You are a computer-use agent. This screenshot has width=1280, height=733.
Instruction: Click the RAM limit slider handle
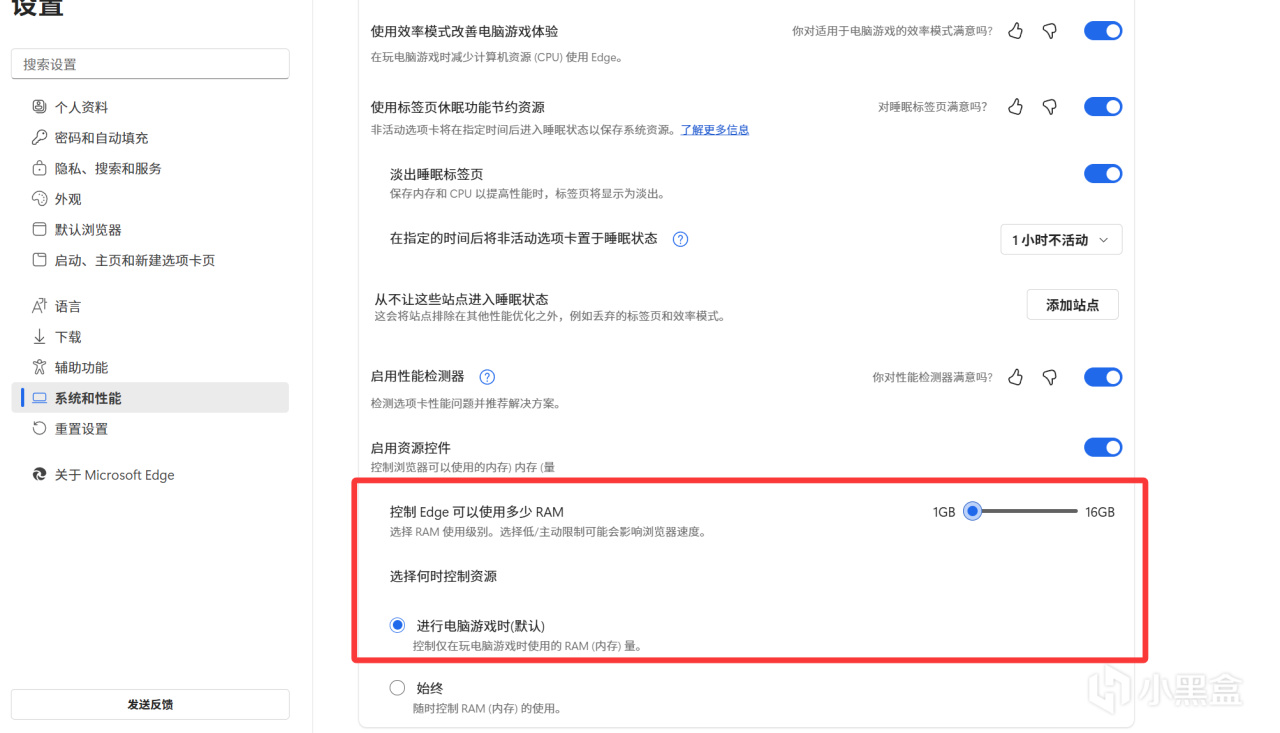click(x=971, y=511)
